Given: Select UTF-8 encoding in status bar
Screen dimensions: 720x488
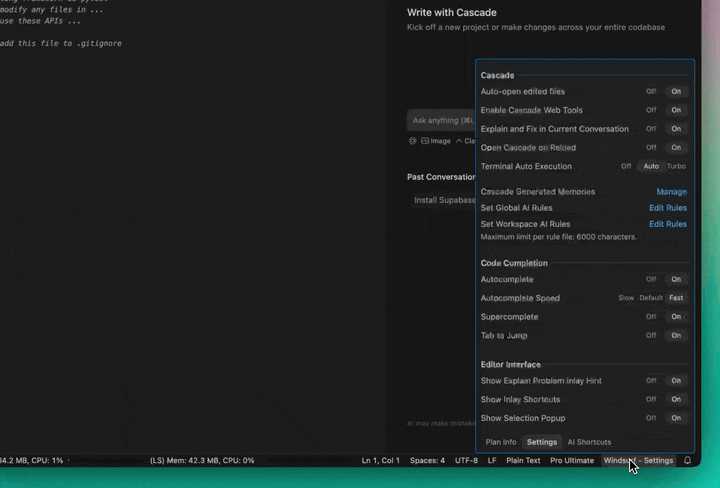Looking at the screenshot, I should click(466, 460).
